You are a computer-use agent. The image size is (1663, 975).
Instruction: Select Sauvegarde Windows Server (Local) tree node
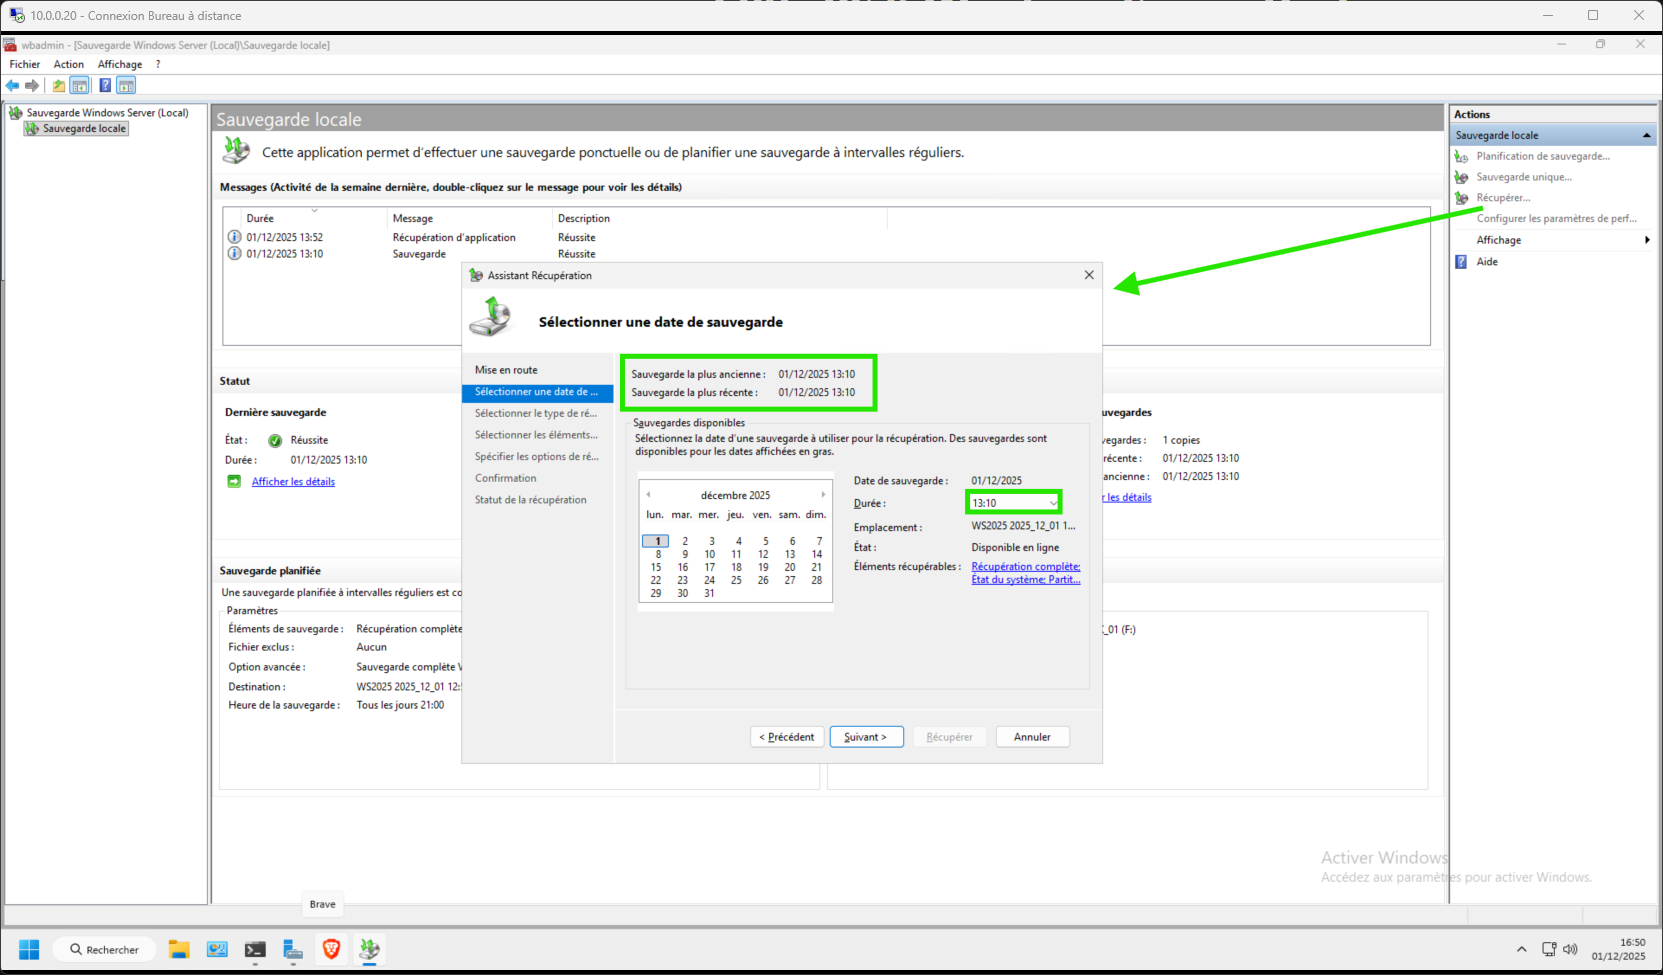click(107, 113)
